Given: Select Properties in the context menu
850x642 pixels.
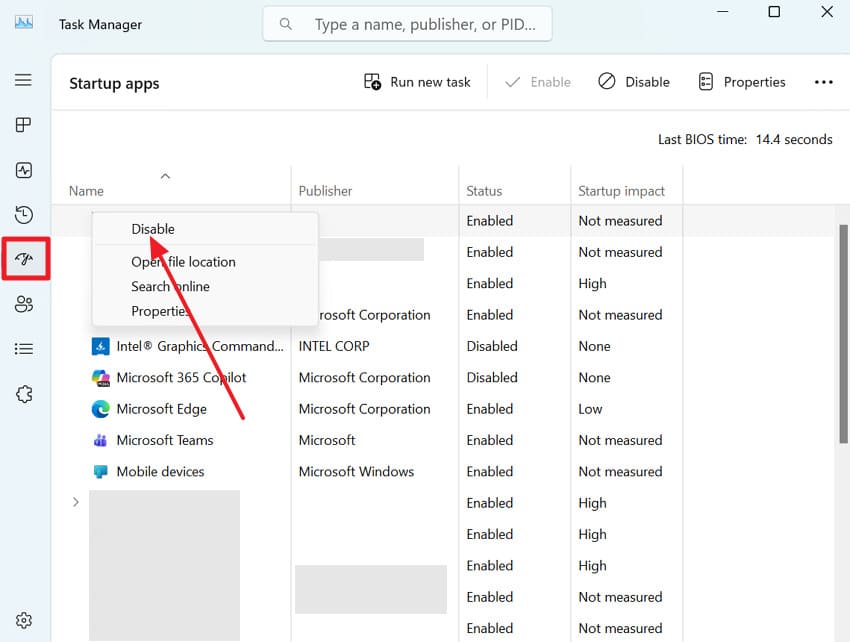Looking at the screenshot, I should click(162, 311).
